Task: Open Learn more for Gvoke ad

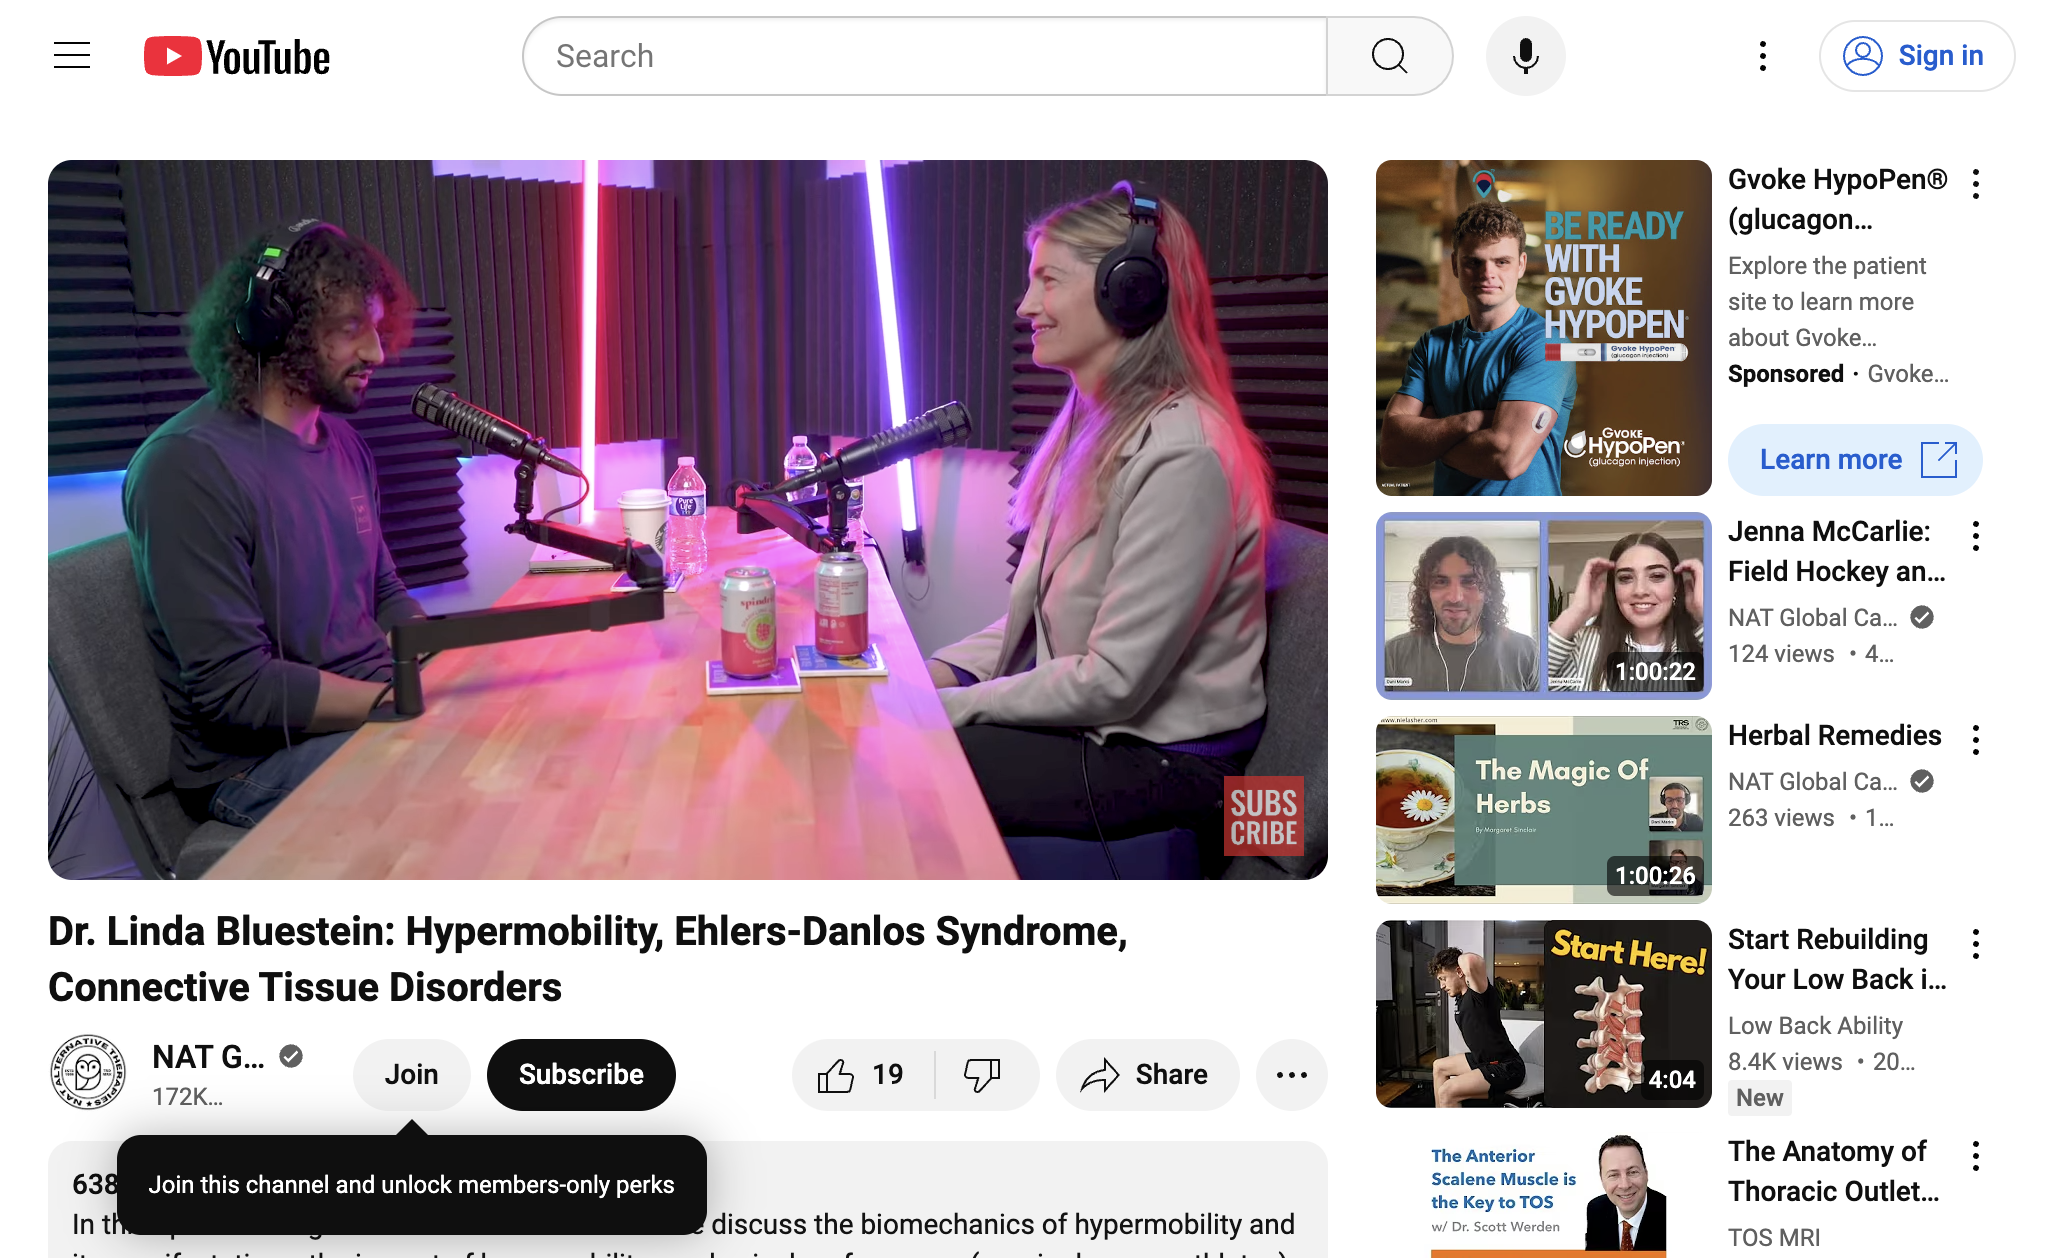Action: pos(1855,460)
